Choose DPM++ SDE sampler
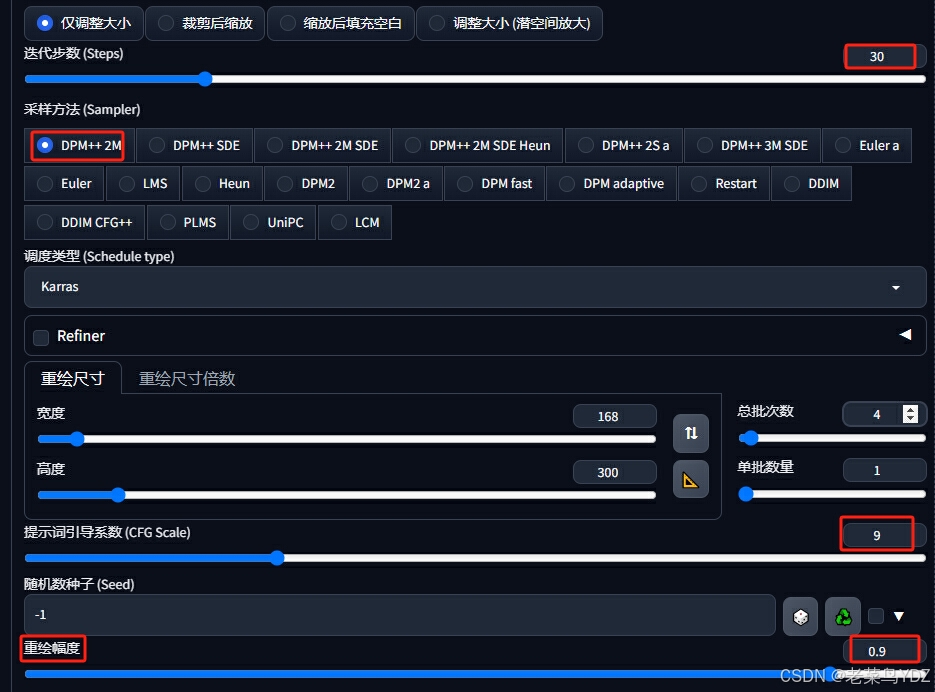 pos(194,146)
